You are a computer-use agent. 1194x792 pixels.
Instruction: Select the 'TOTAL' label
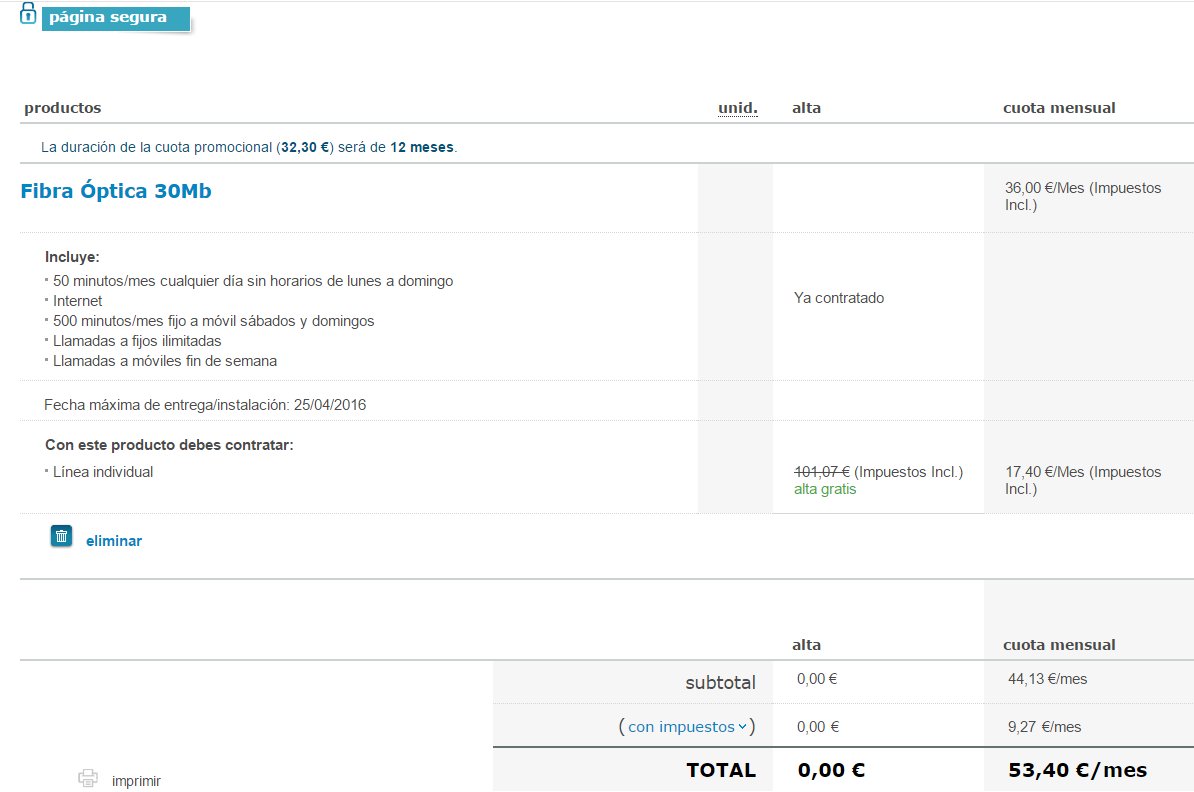pyautogui.click(x=721, y=771)
